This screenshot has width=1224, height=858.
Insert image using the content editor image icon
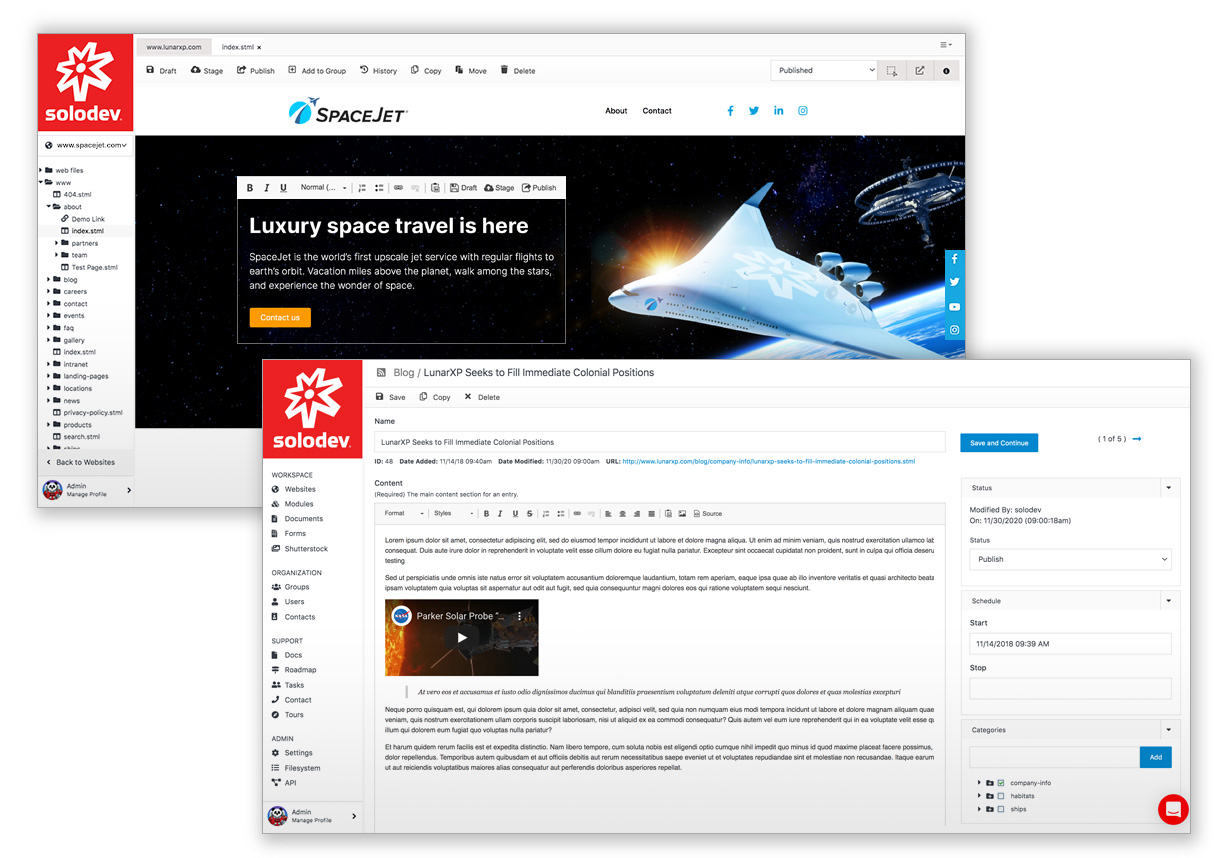click(x=682, y=514)
